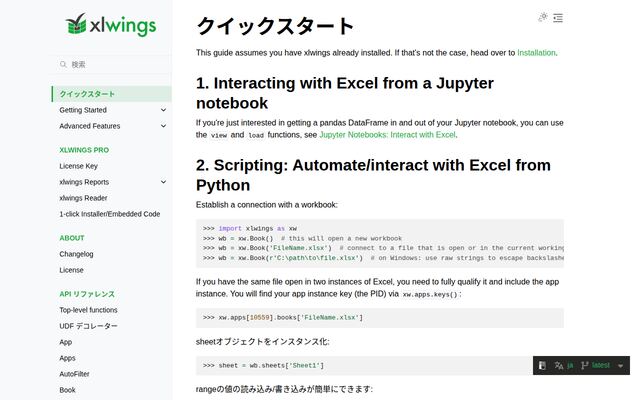The image size is (640, 400).
Task: Expand the Advanced Features chevron
Action: 163,126
